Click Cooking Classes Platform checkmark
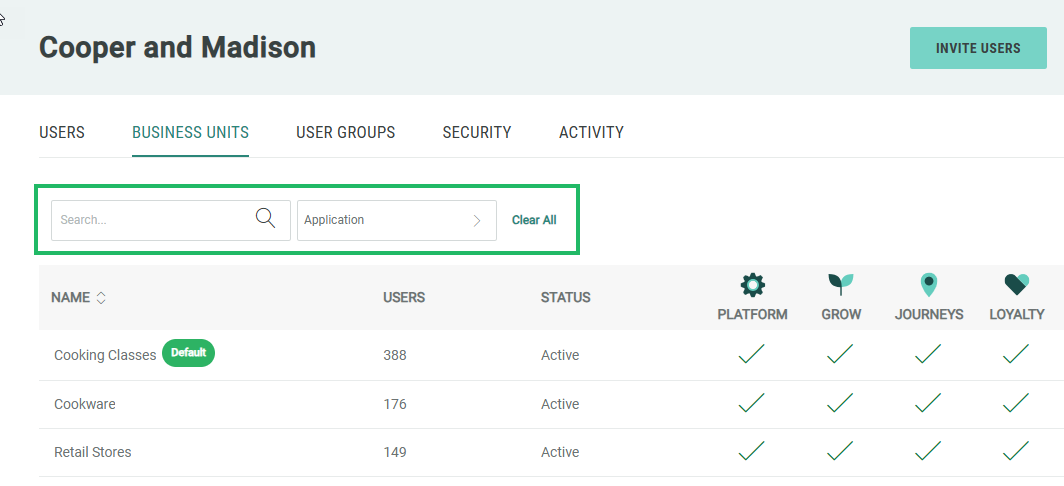This screenshot has width=1064, height=486. [752, 354]
